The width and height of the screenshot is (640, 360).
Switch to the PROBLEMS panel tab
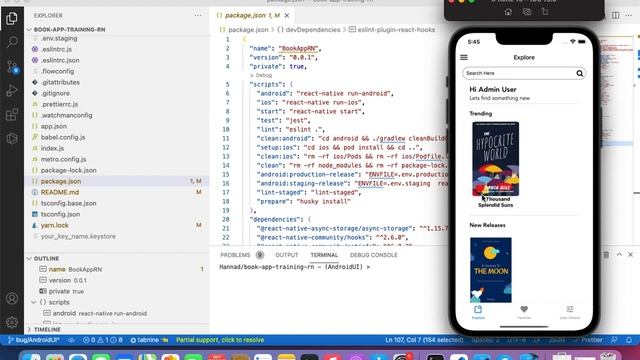point(235,255)
